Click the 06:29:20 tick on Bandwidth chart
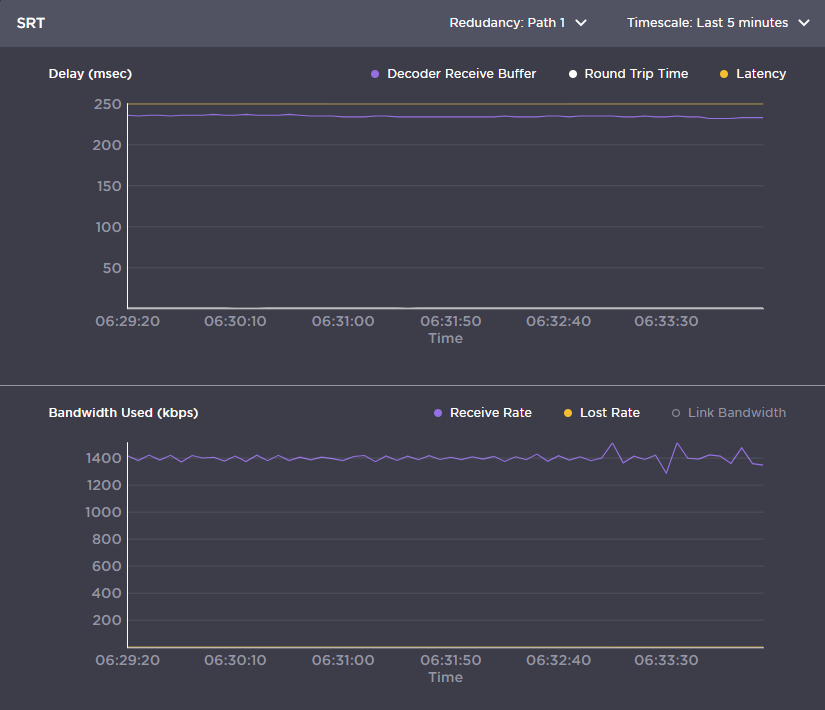The image size is (825, 710). 127,661
